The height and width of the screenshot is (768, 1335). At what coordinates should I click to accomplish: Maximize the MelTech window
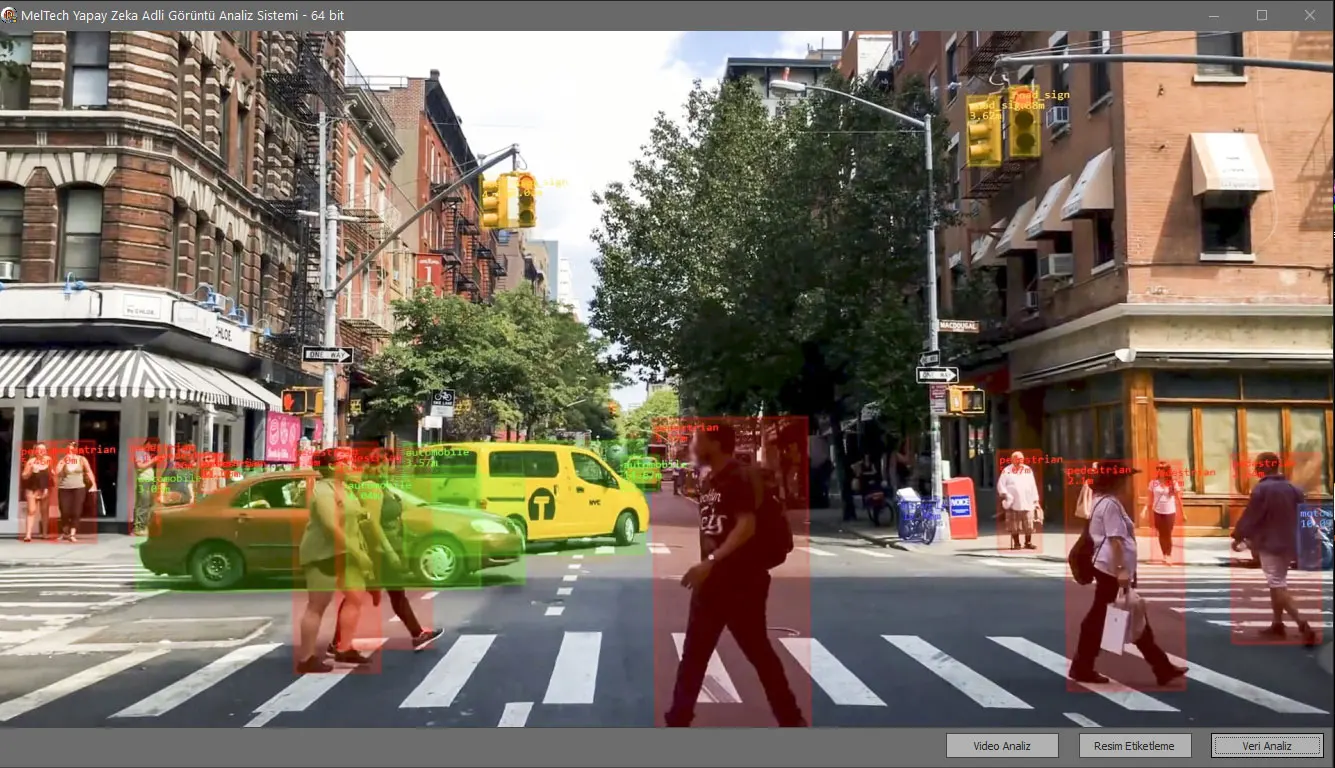point(1262,15)
